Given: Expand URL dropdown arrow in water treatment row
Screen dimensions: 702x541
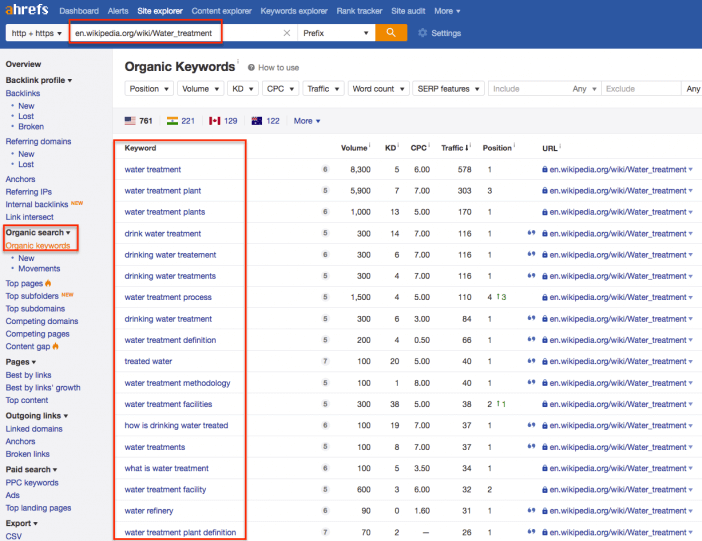Looking at the screenshot, I should (x=690, y=169).
